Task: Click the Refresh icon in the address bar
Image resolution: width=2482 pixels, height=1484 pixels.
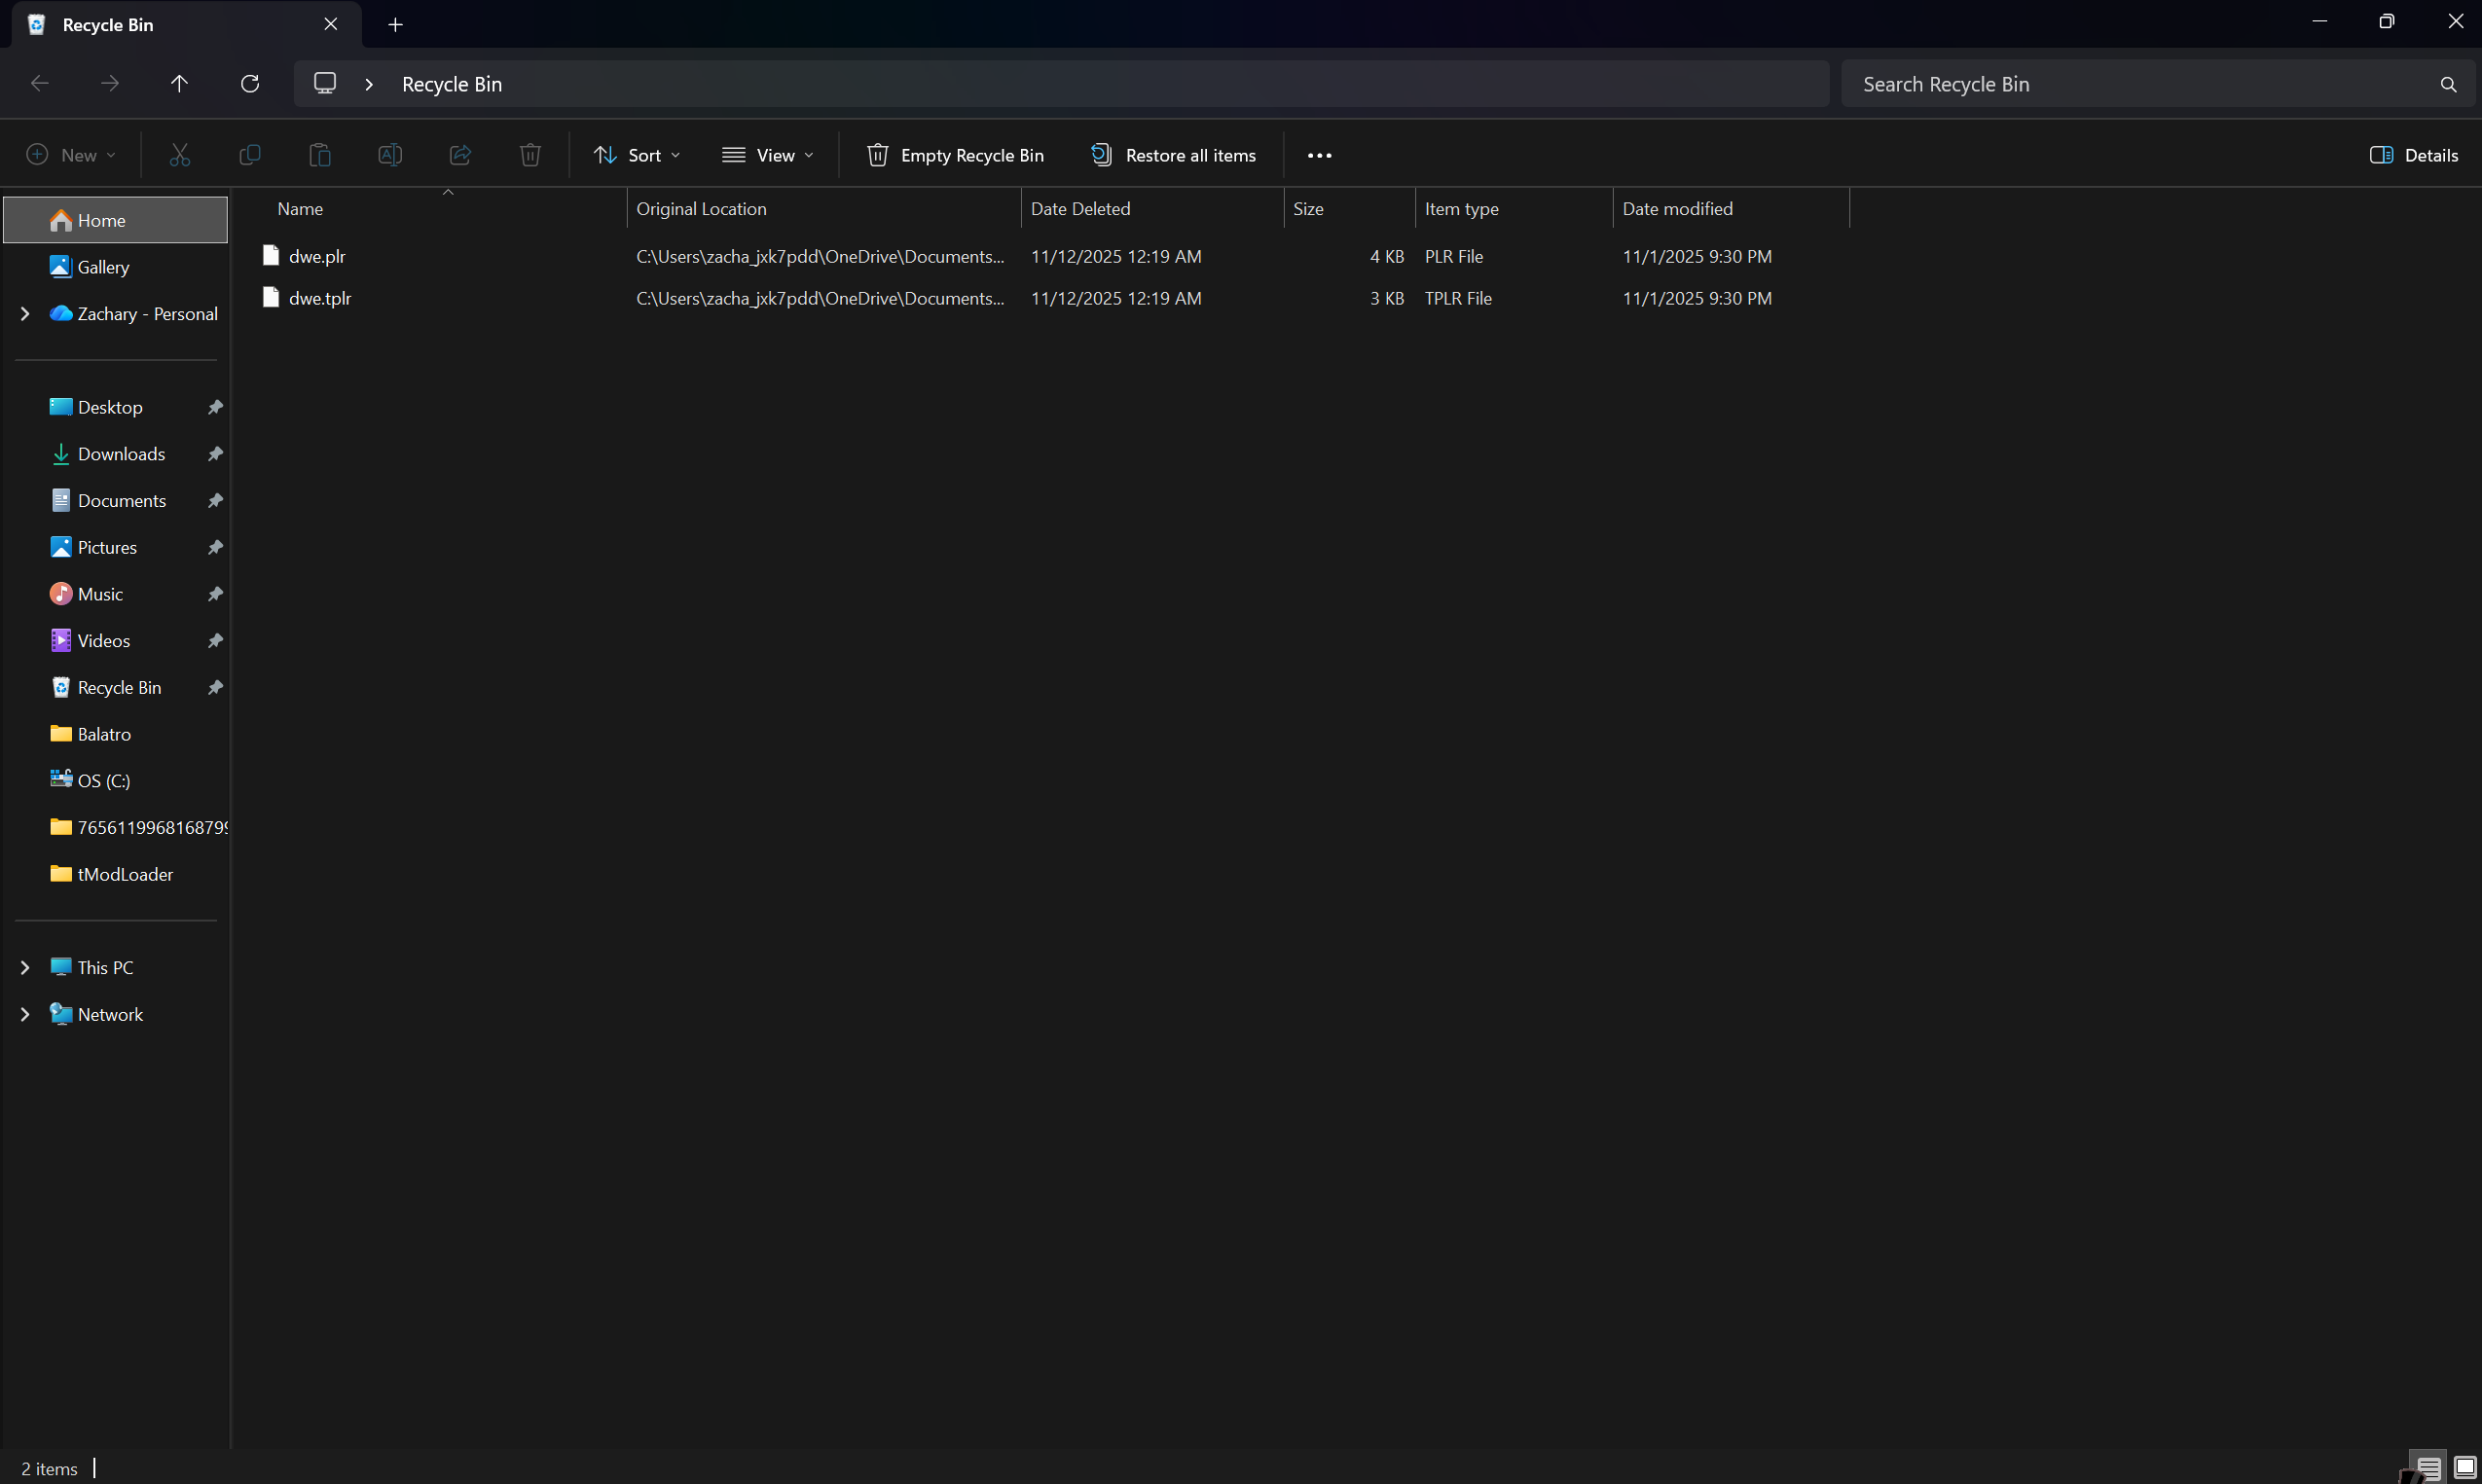Action: [250, 83]
